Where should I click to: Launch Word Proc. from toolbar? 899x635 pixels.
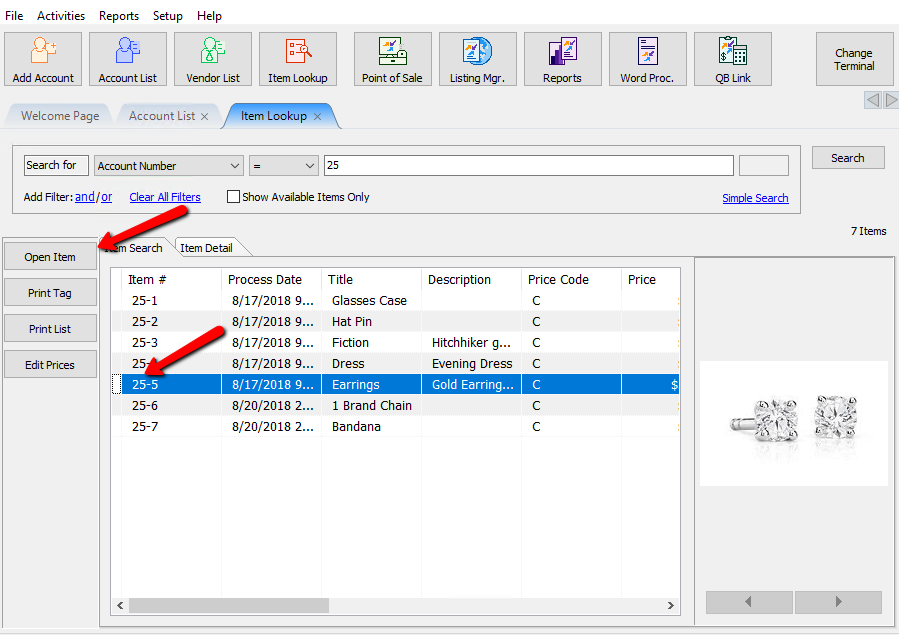[x=647, y=59]
